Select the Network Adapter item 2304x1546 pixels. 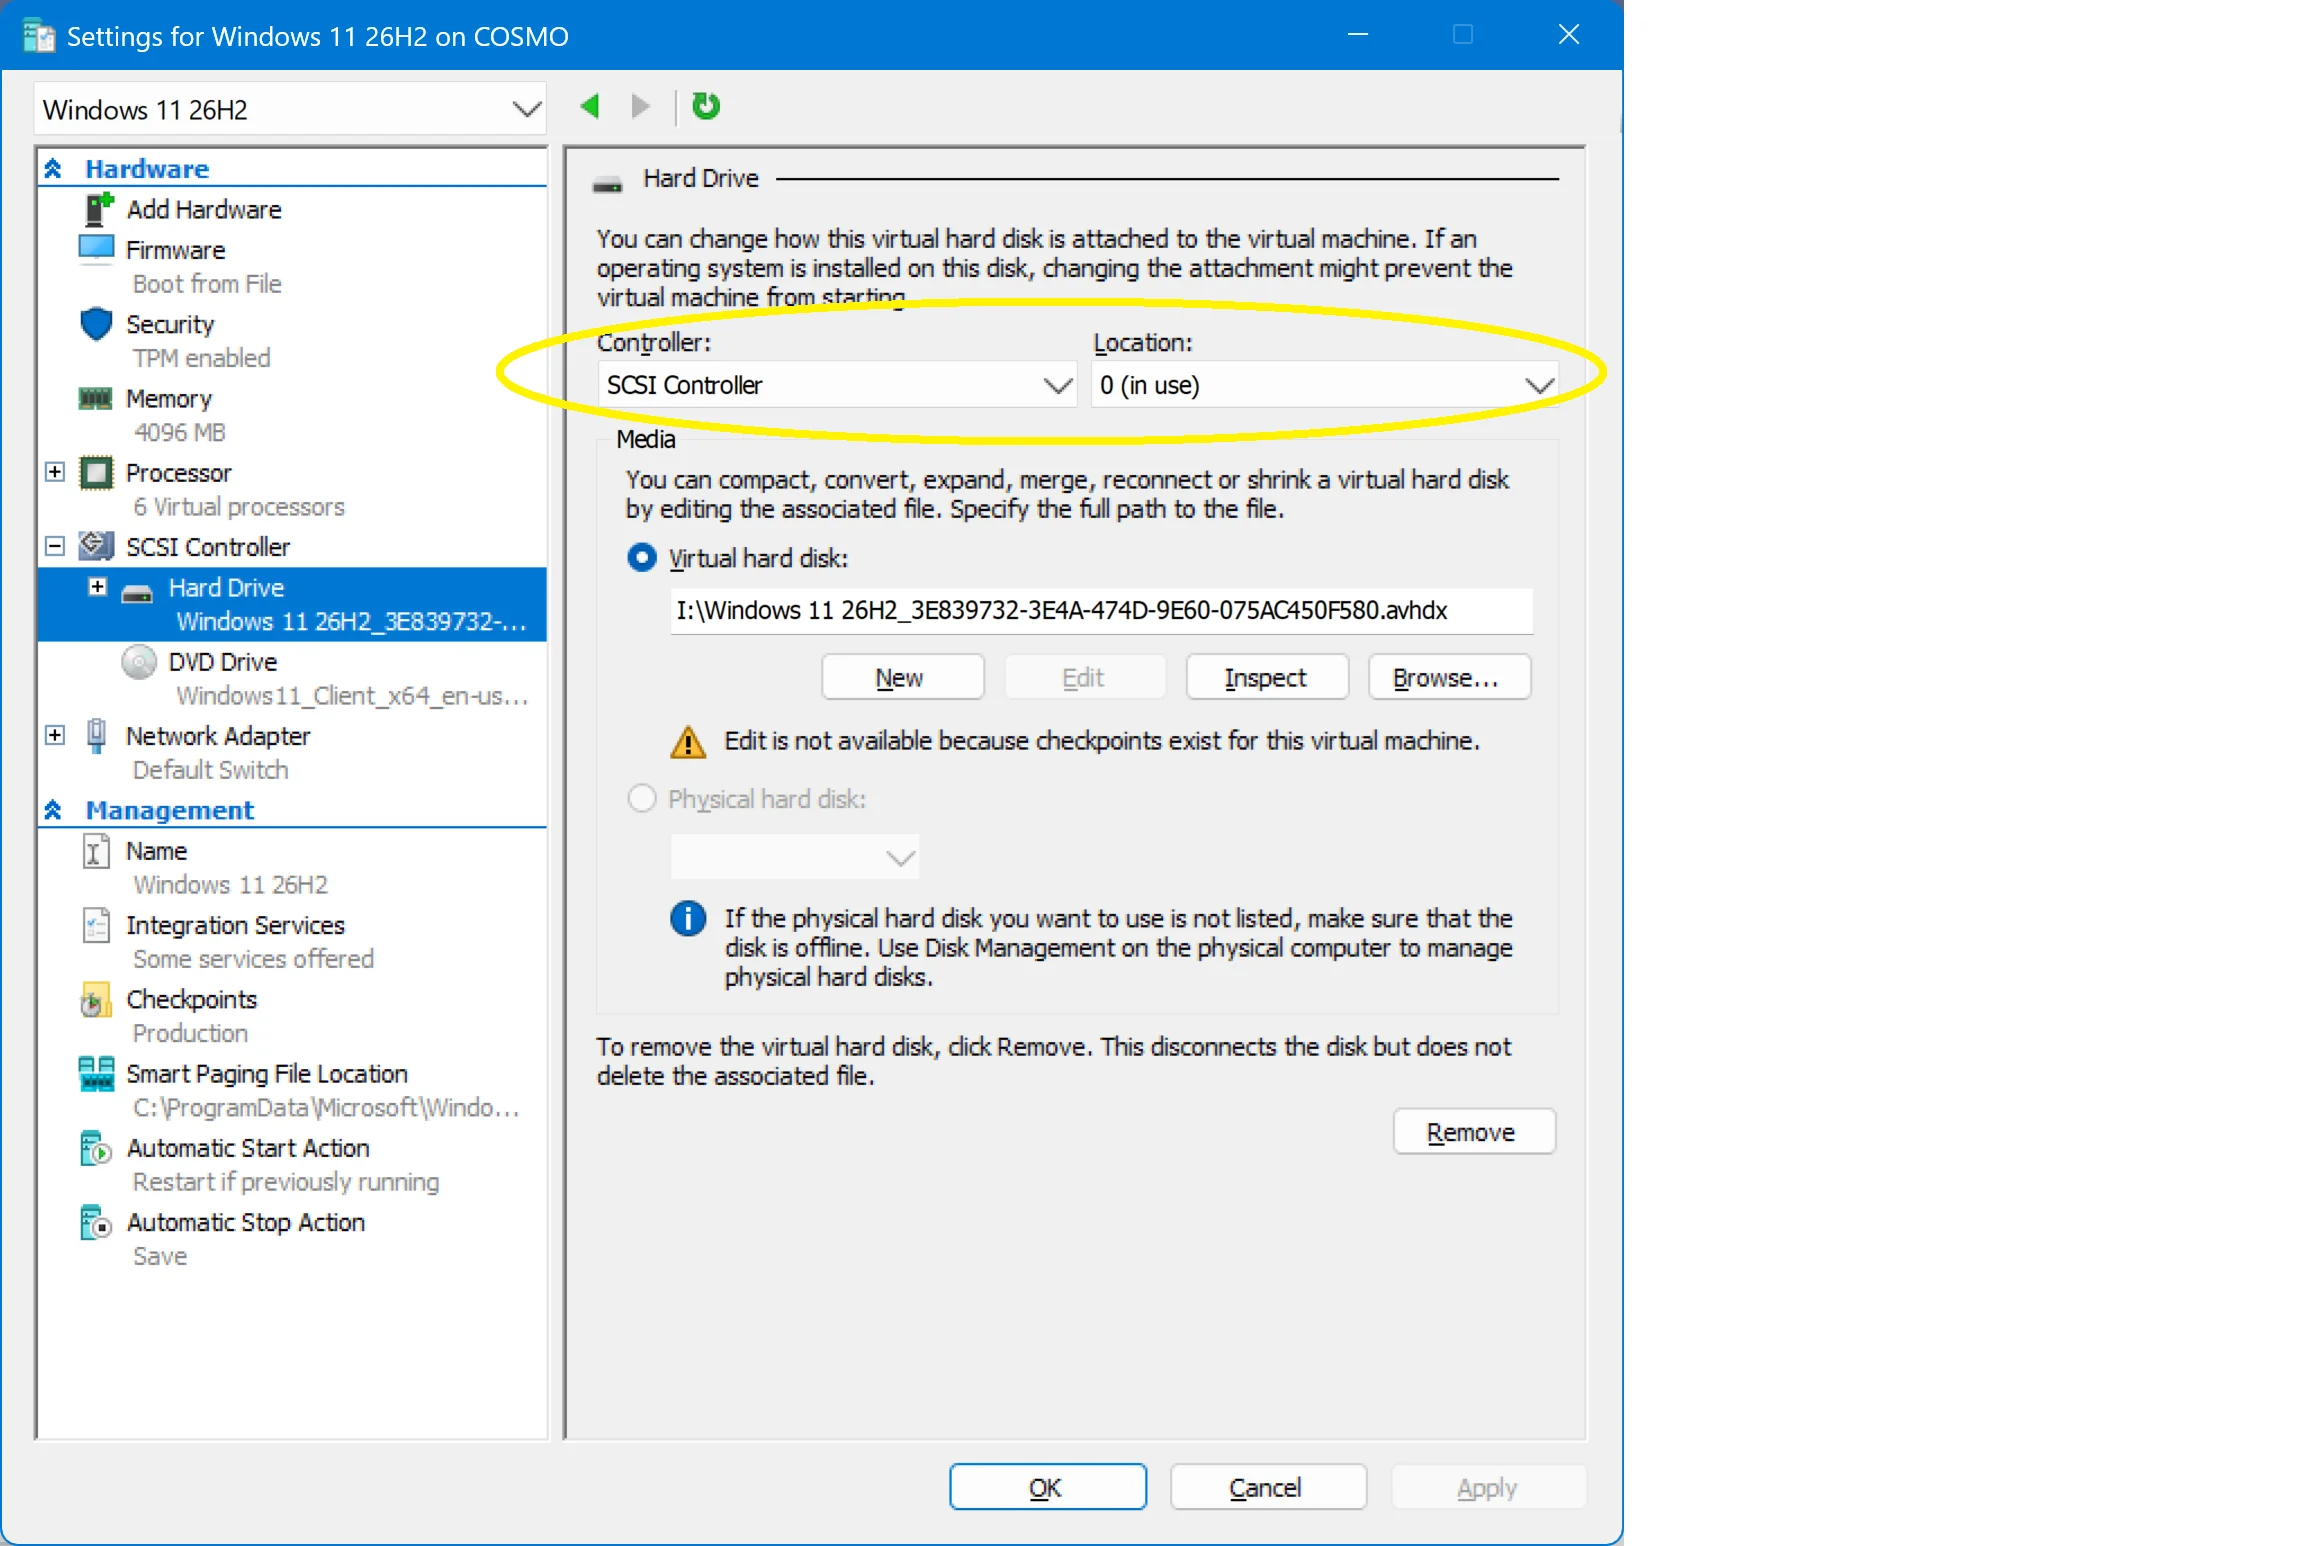217,735
